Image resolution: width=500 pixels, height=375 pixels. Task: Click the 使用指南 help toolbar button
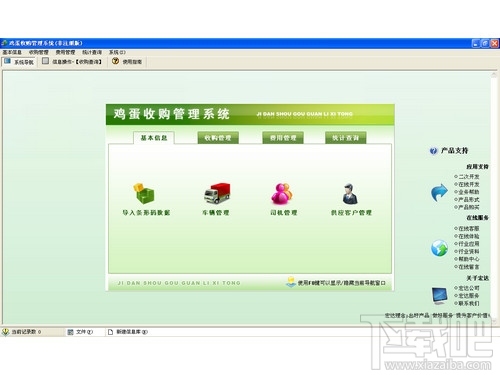(127, 62)
